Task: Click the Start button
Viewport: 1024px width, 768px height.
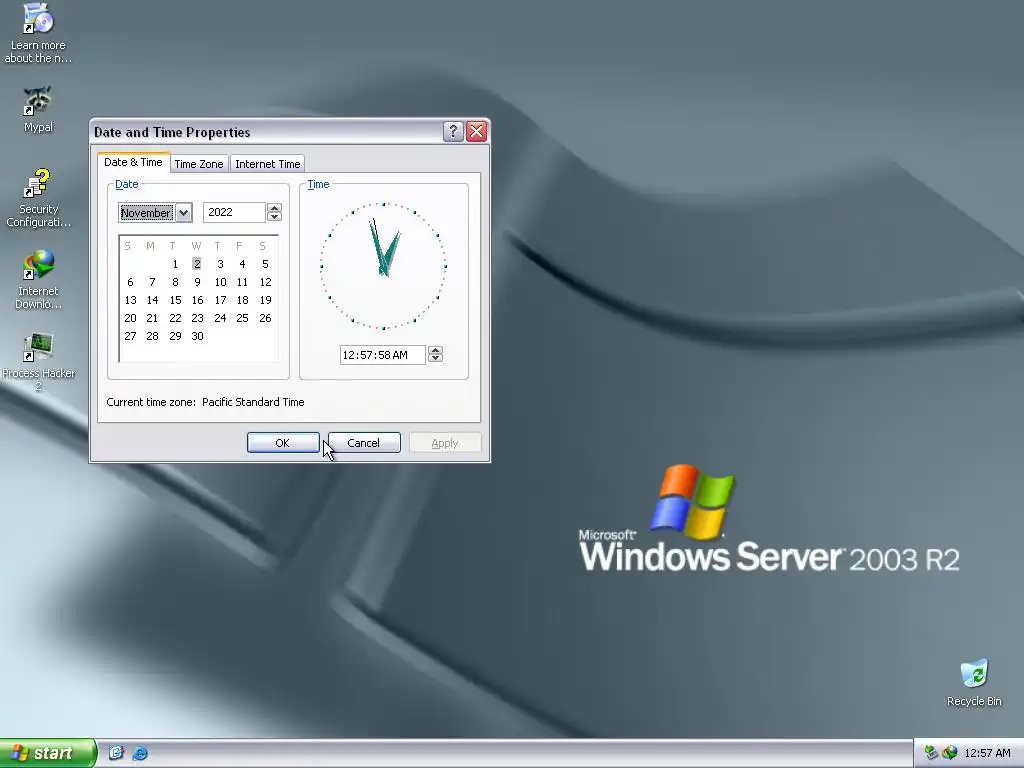Action: tap(48, 753)
